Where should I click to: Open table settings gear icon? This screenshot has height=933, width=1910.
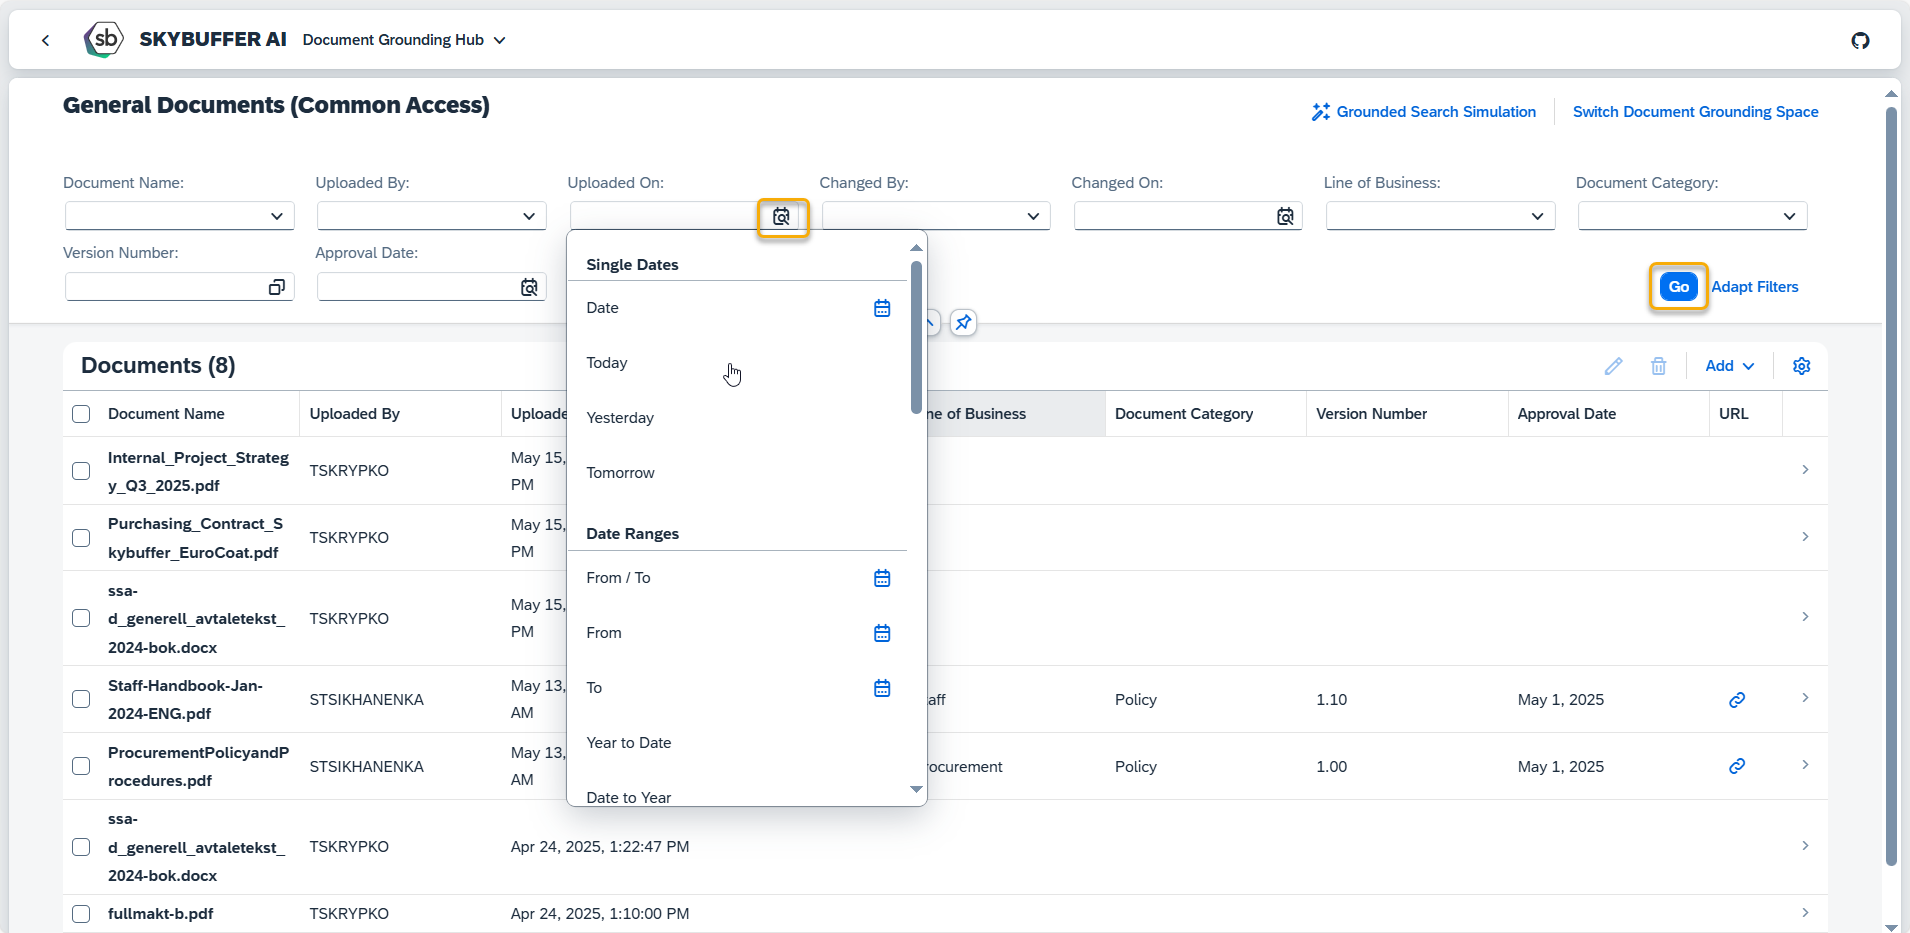[x=1801, y=366]
